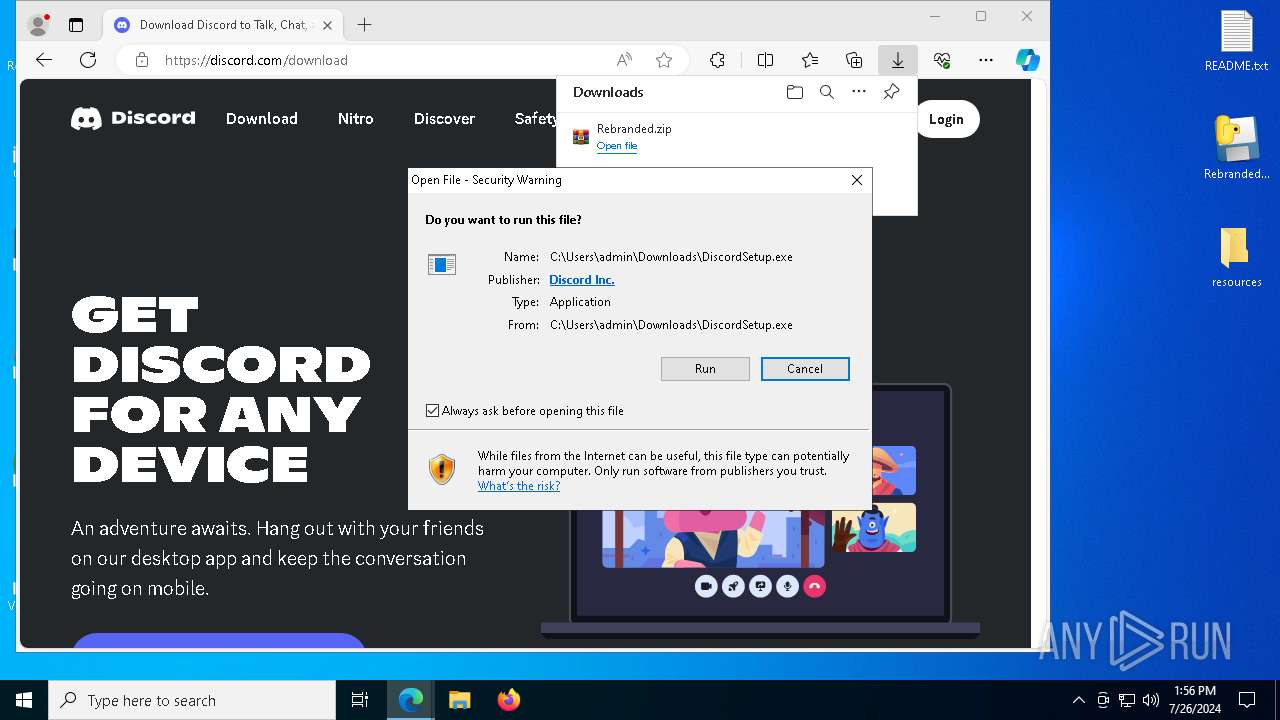Open downloads folder in Downloads panel
The height and width of the screenshot is (720, 1280).
pos(795,92)
